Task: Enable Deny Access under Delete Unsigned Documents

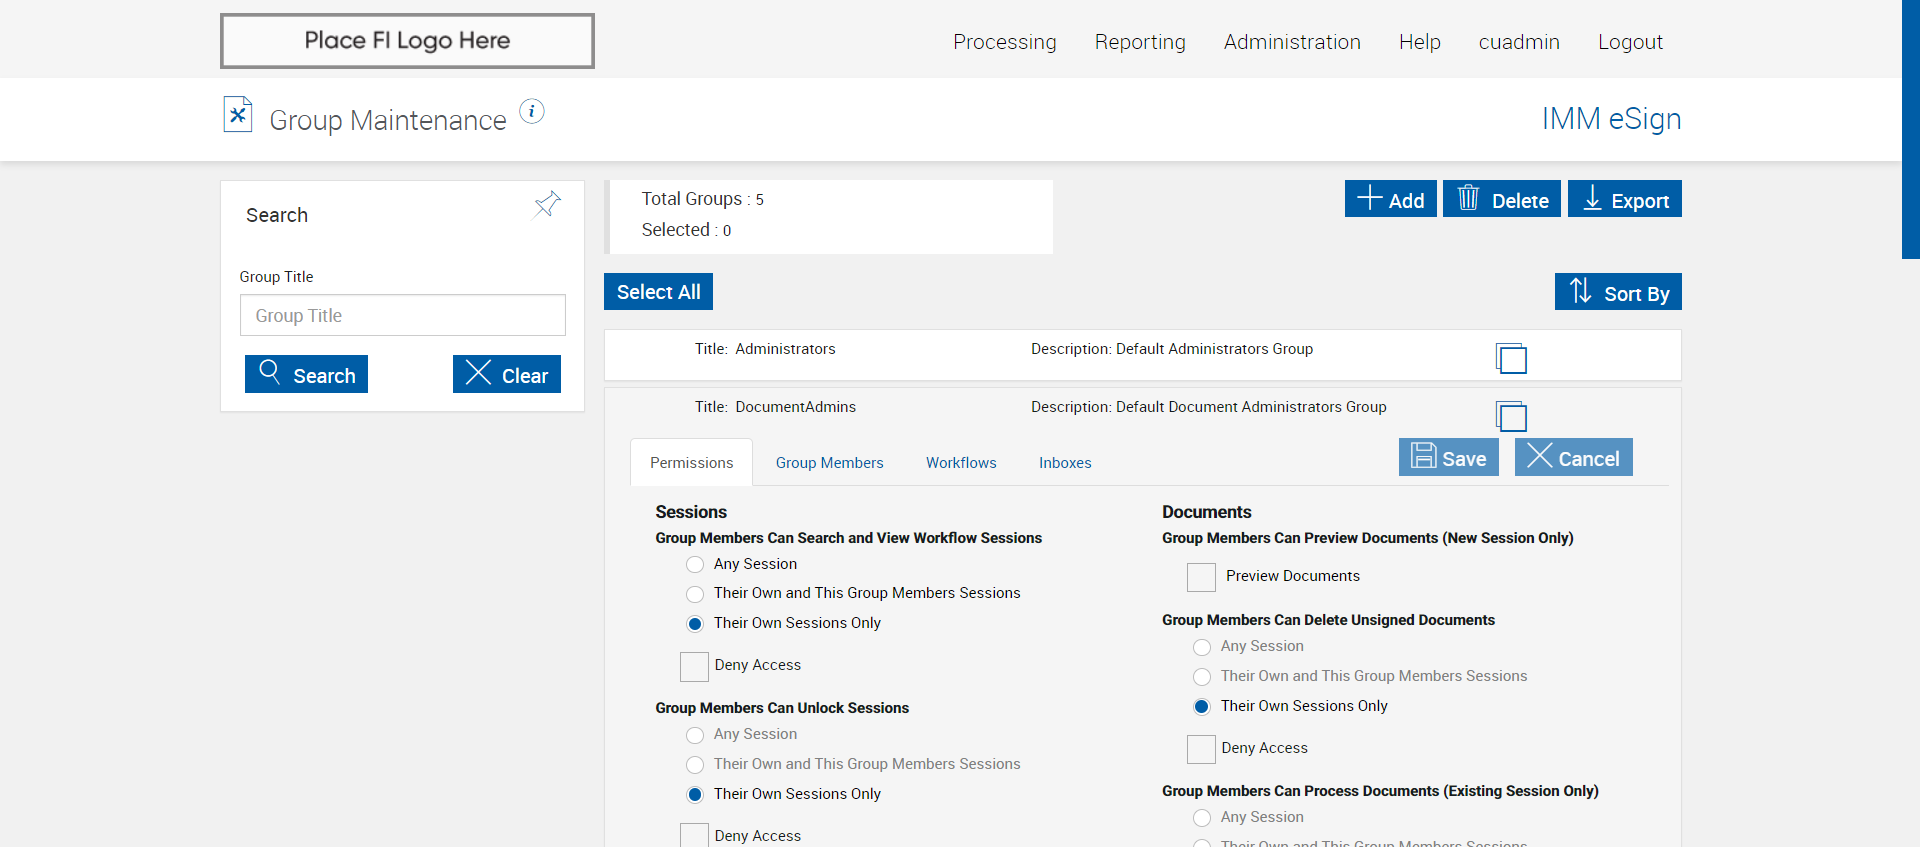Action: tap(1201, 749)
